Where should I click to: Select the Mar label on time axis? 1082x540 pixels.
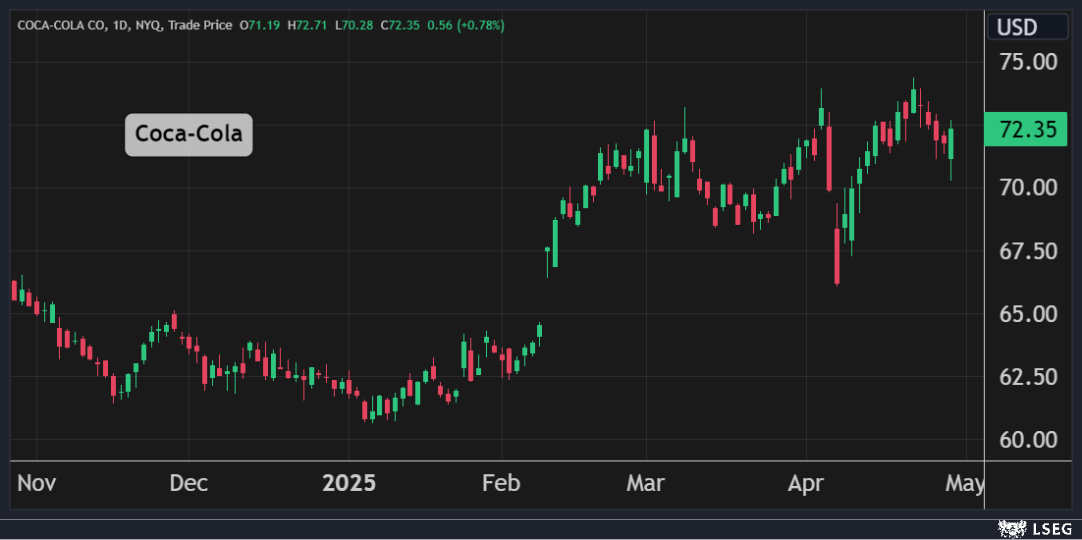click(645, 484)
